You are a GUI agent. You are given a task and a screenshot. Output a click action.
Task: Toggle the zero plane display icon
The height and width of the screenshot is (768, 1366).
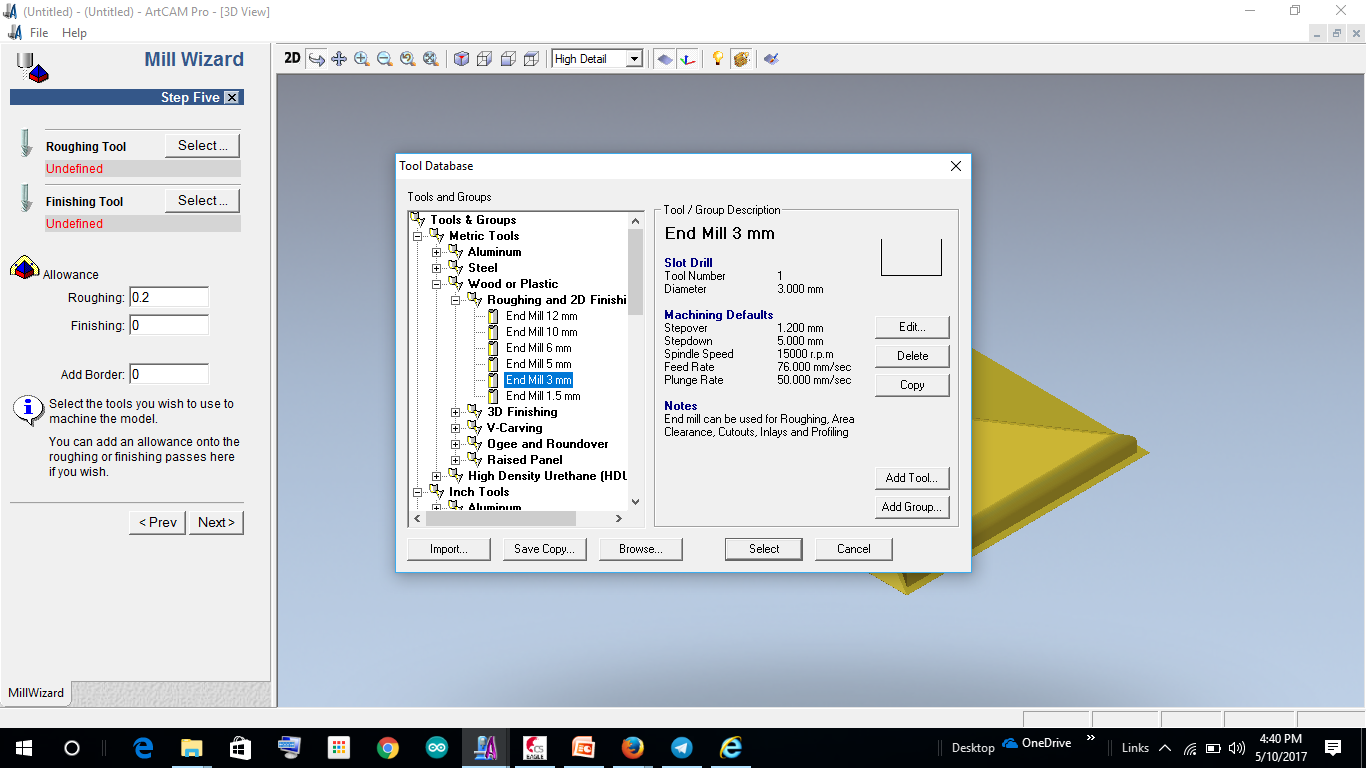[x=664, y=59]
